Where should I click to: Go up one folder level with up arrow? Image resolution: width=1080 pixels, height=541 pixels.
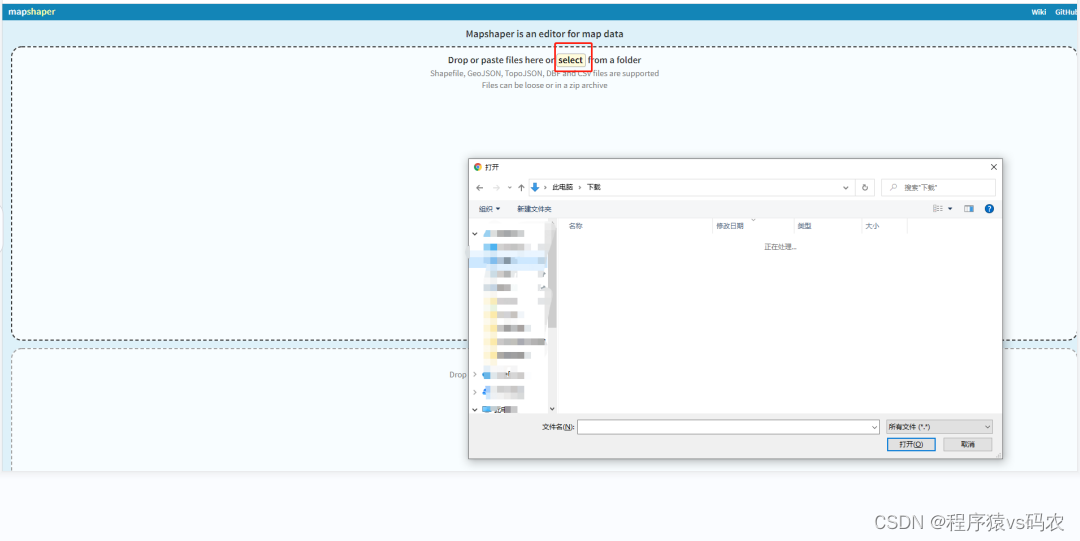point(521,187)
